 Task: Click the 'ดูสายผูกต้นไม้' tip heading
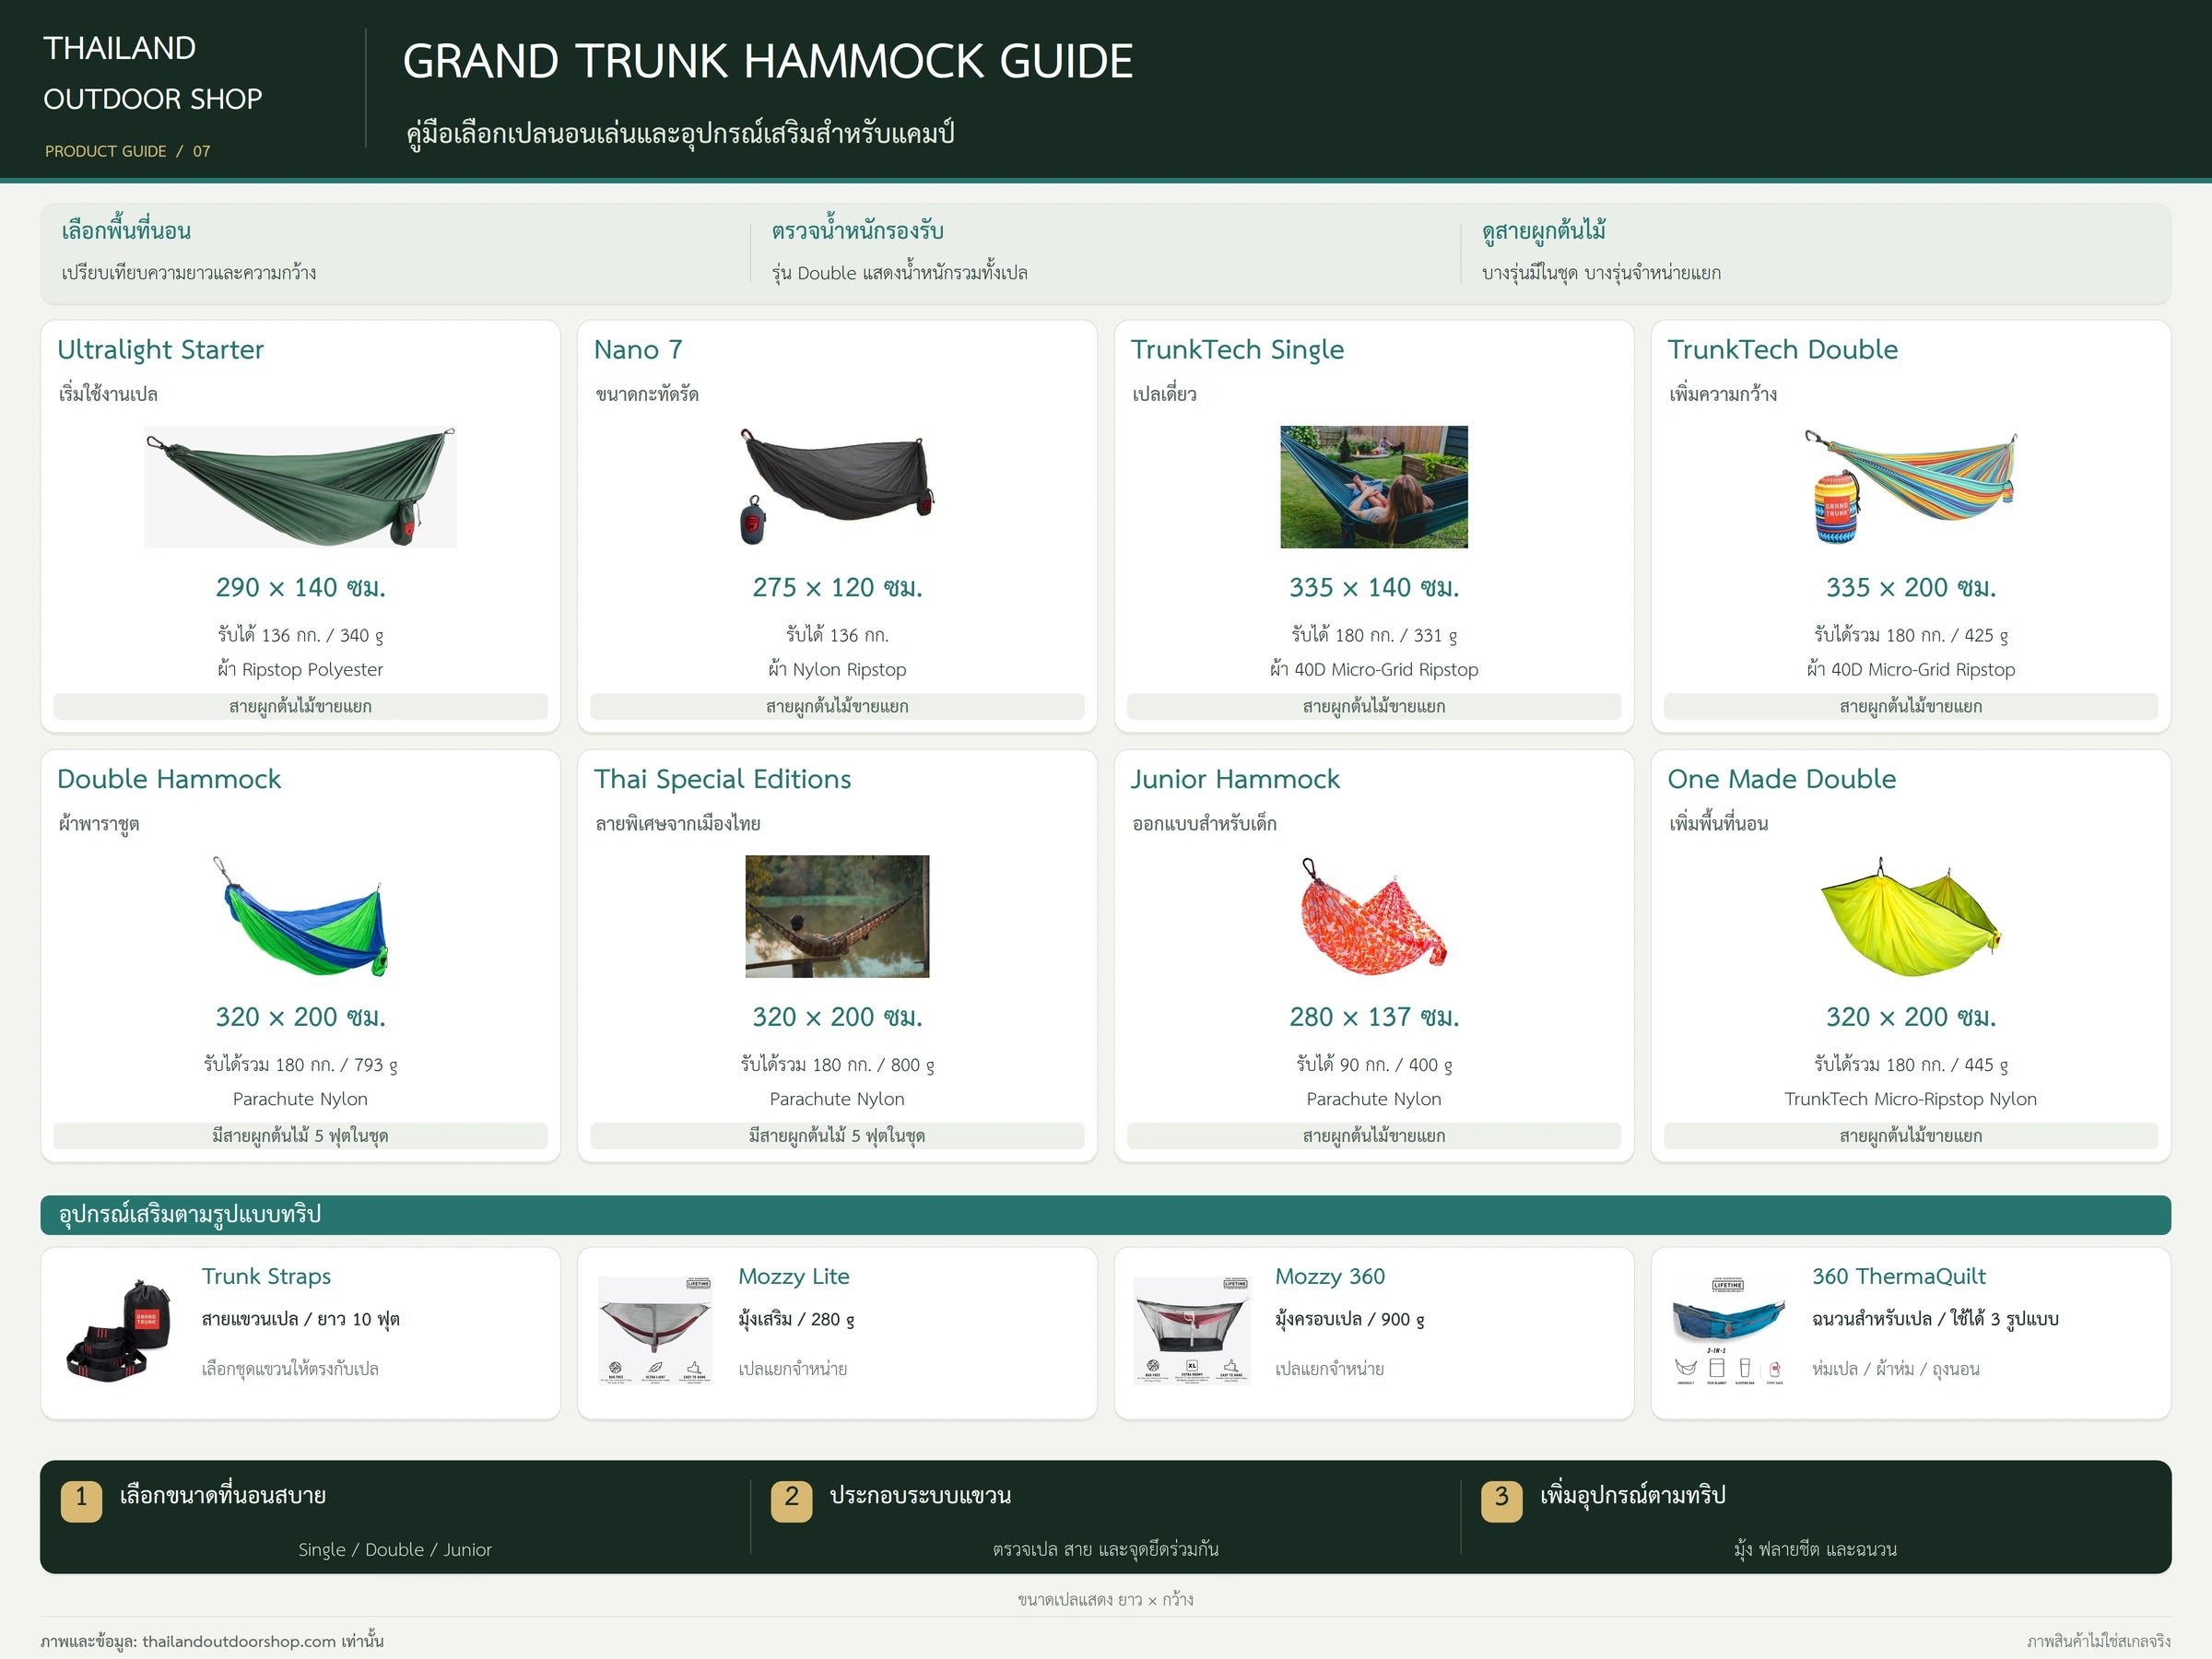[x=1544, y=231]
